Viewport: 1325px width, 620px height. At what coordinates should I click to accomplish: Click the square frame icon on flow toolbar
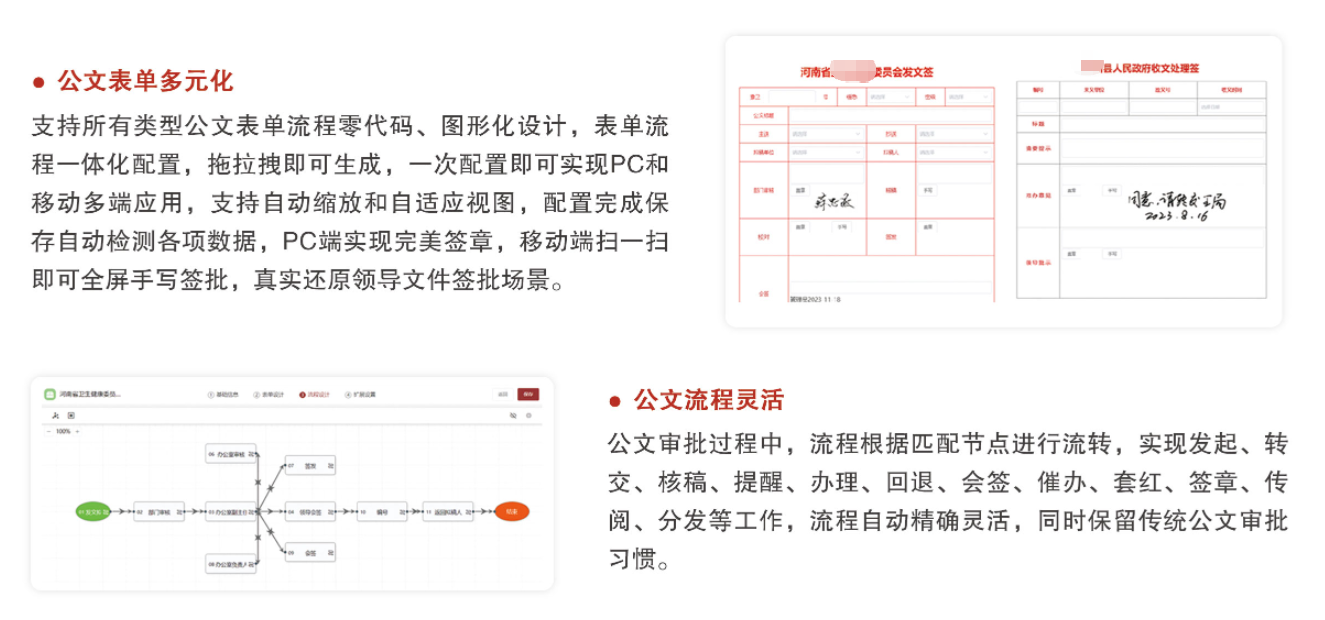[70, 414]
